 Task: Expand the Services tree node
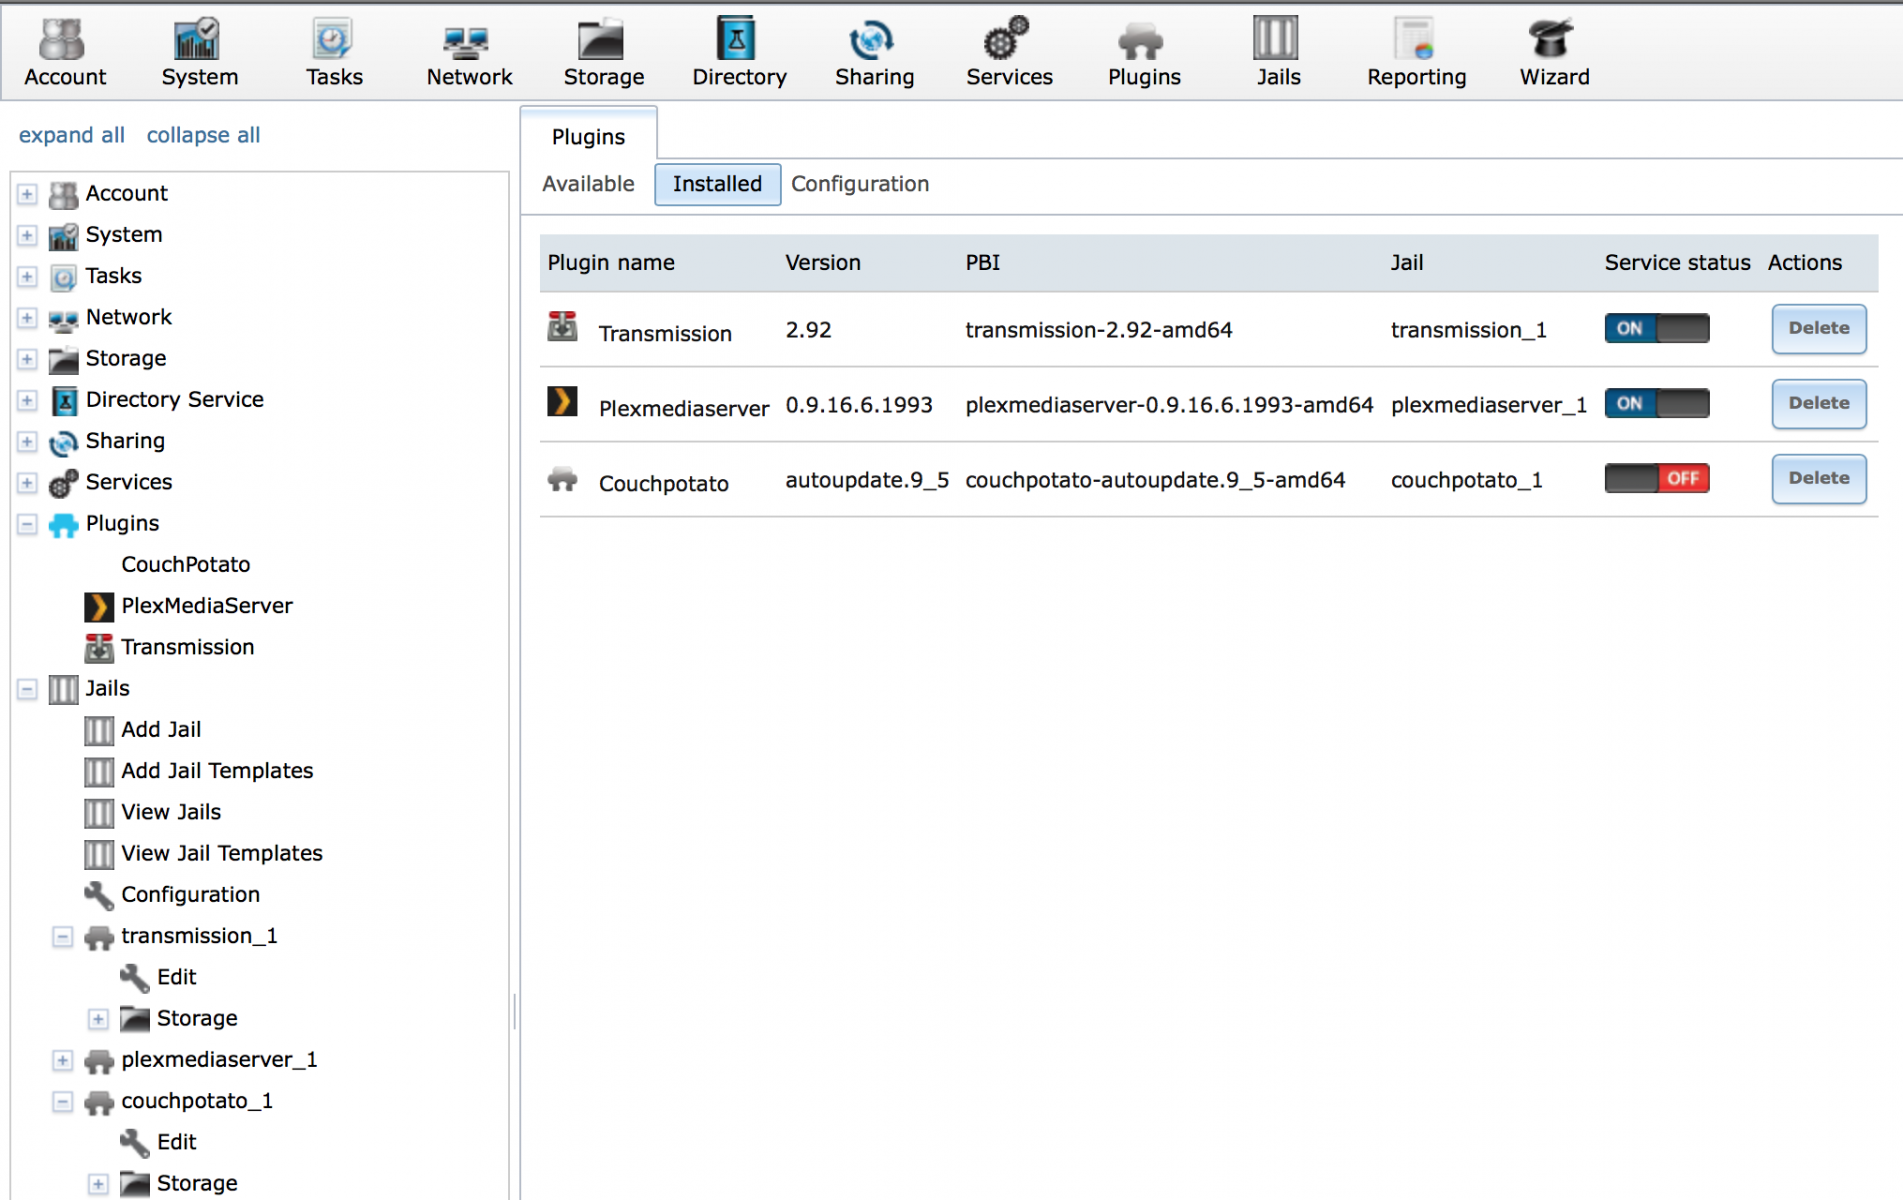click(x=27, y=483)
